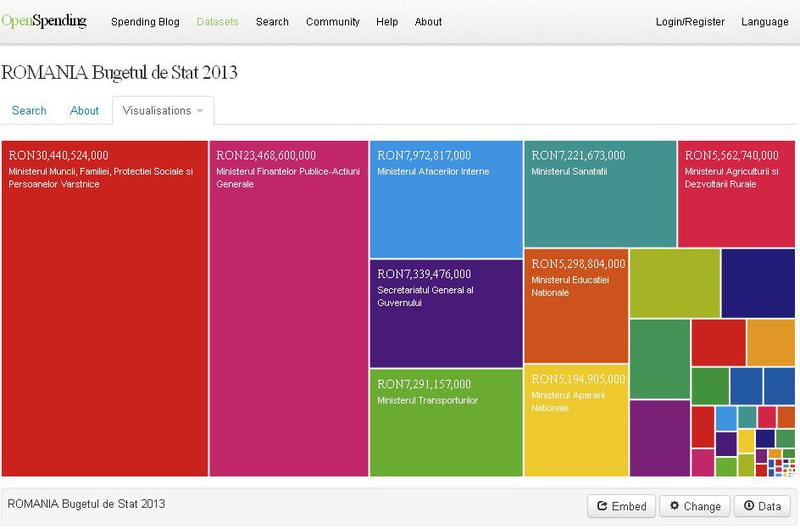Select the Ministerul Transporturilor green tile
Viewport: 800px width, 529px height.
(x=446, y=422)
